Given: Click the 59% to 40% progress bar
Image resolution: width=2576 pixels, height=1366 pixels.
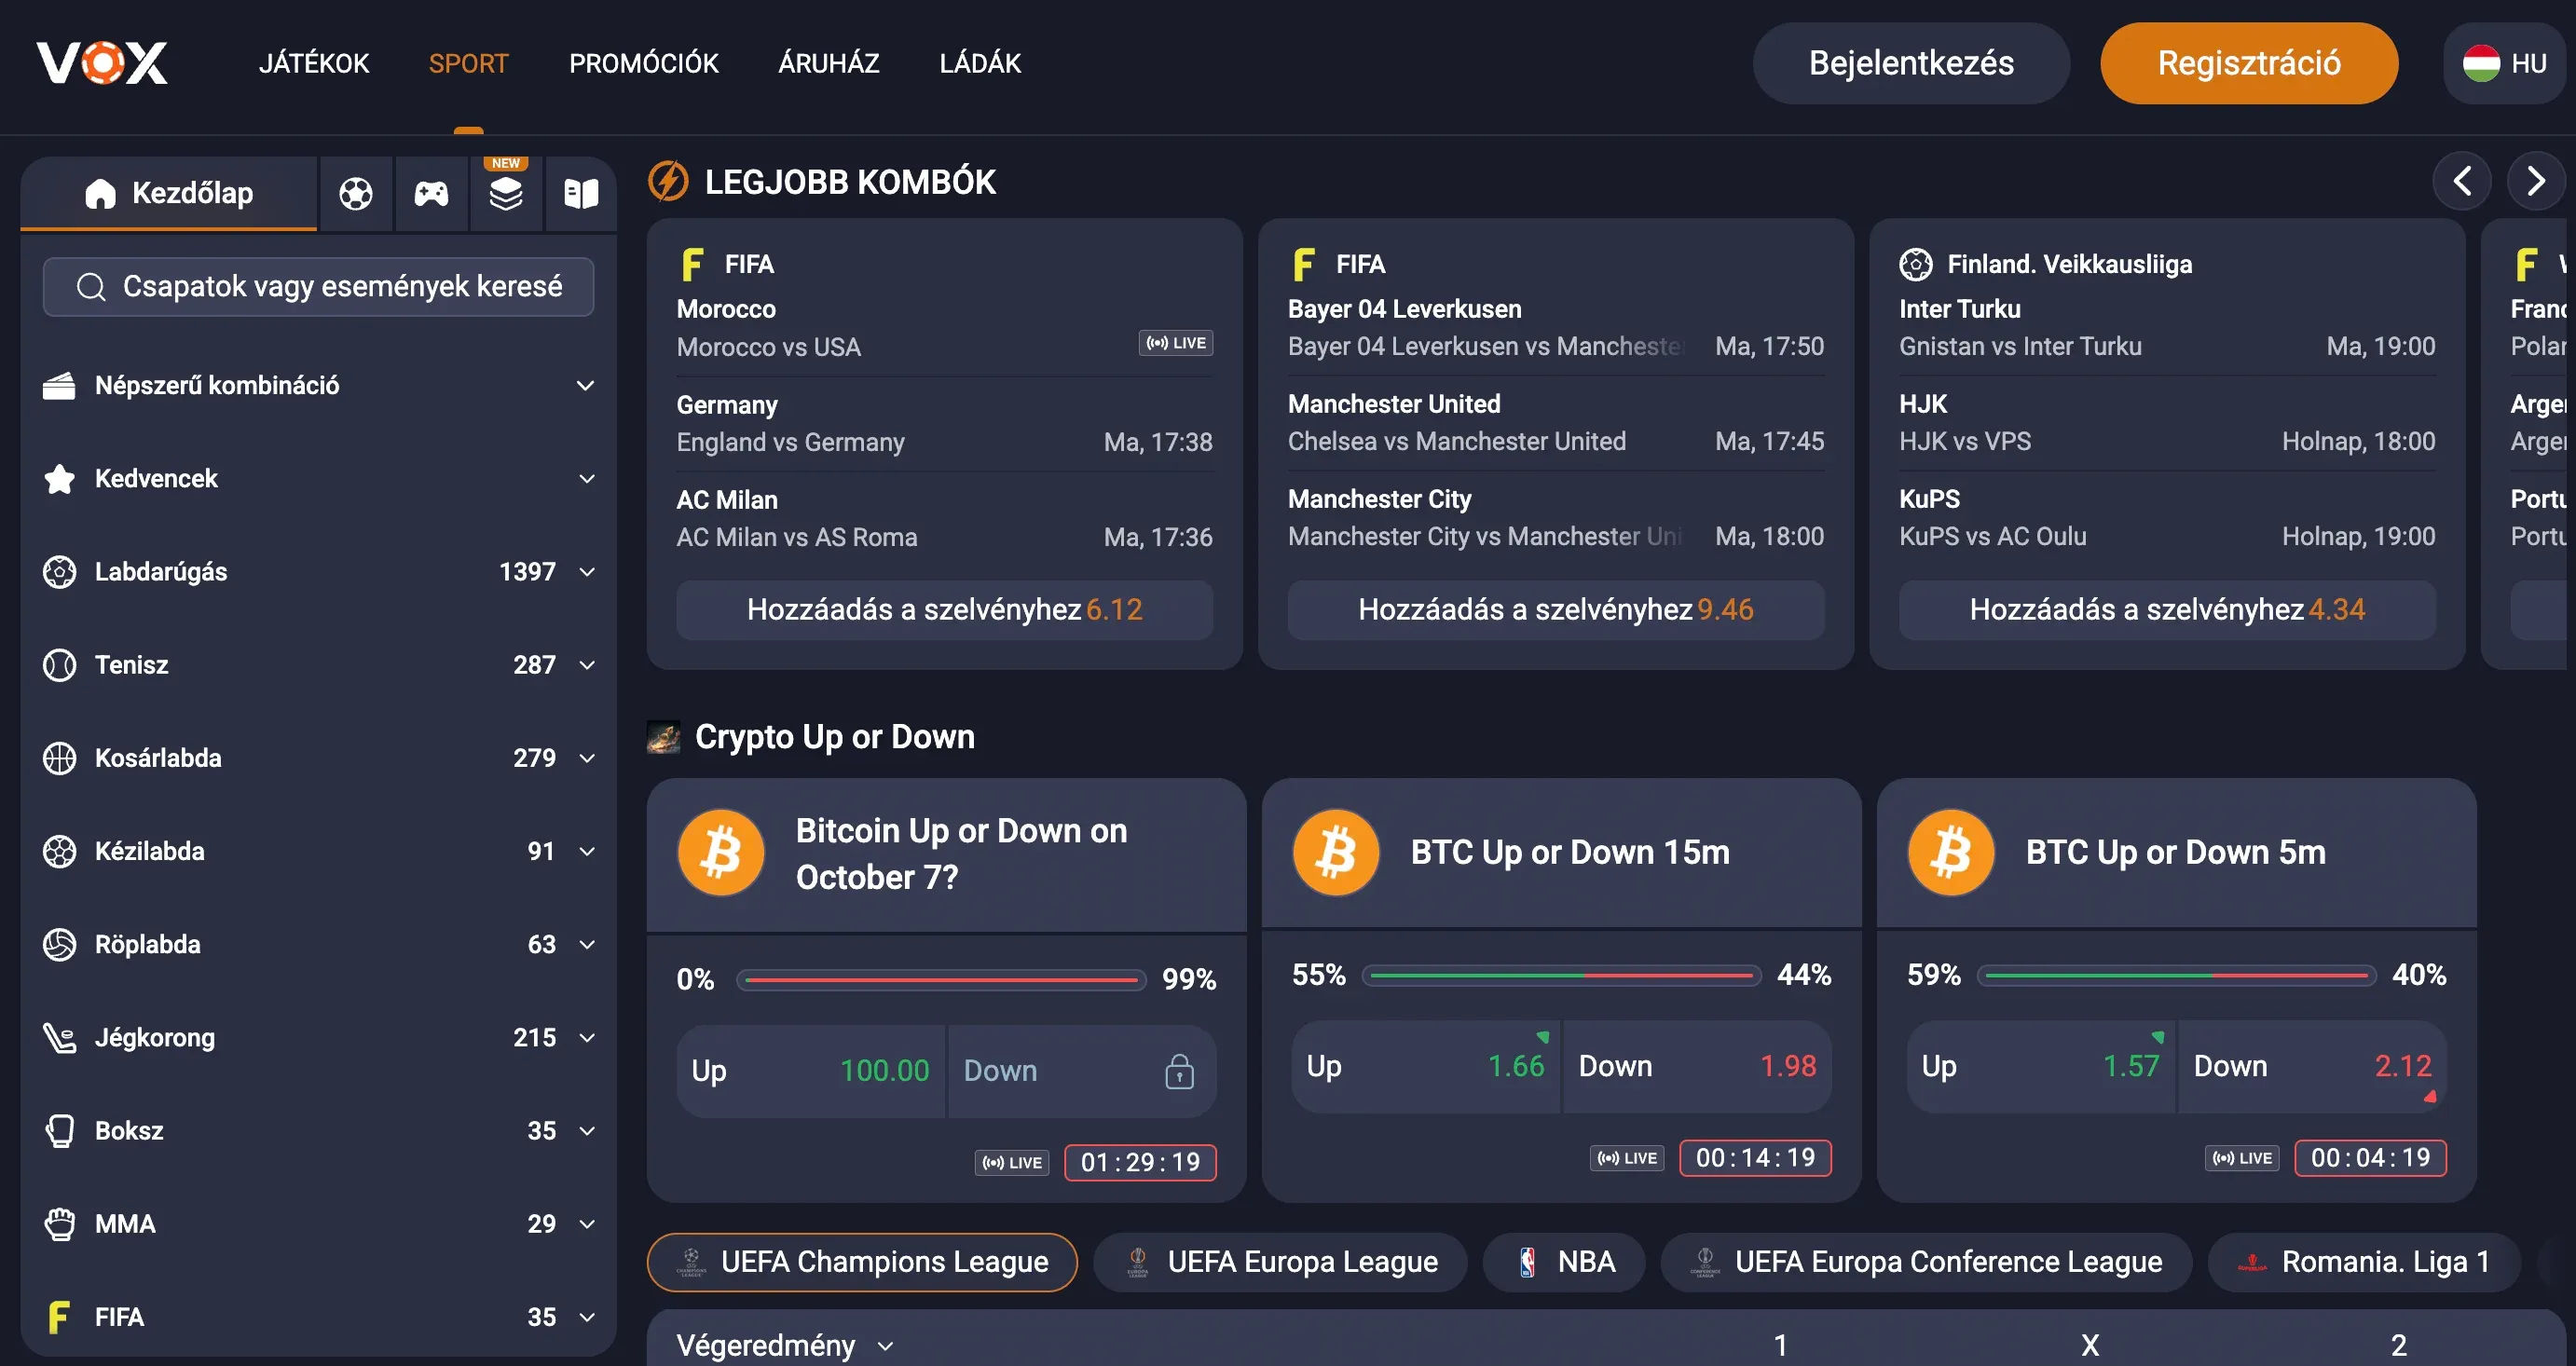Looking at the screenshot, I should pyautogui.click(x=2176, y=975).
